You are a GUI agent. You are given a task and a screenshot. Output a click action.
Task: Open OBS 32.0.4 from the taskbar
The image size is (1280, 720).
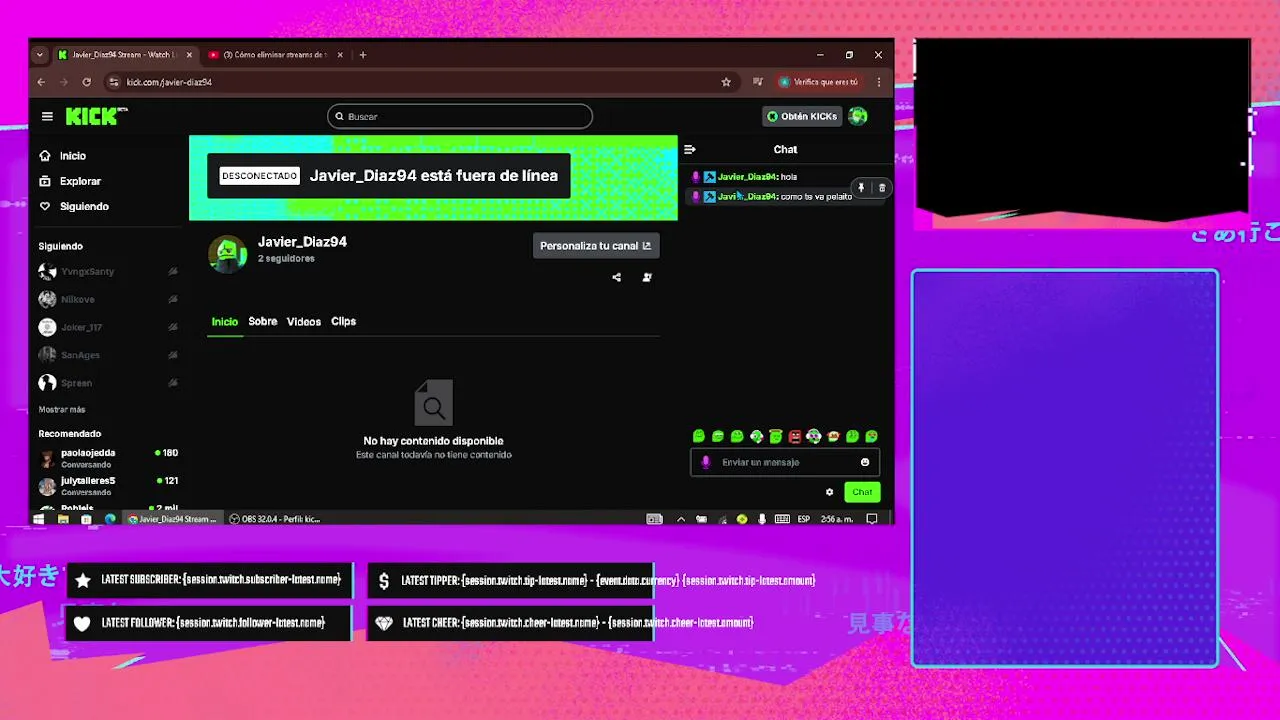275,519
